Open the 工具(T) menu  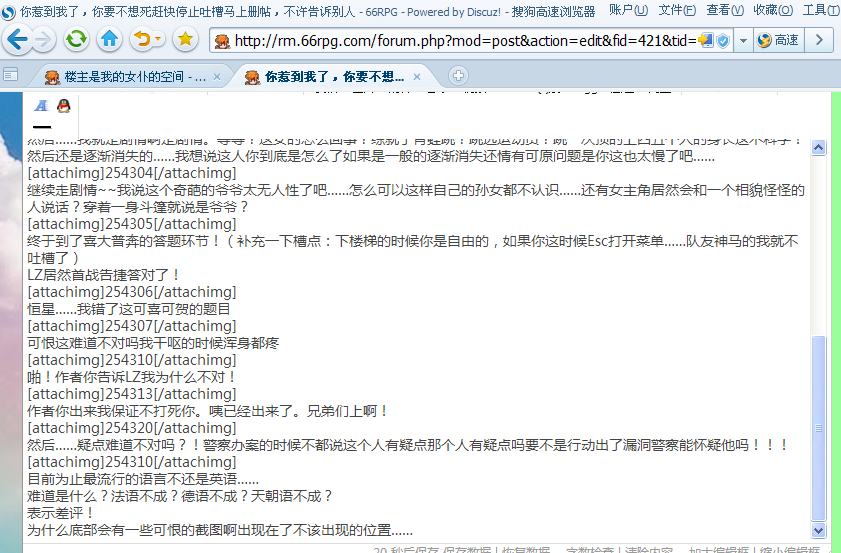821,10
